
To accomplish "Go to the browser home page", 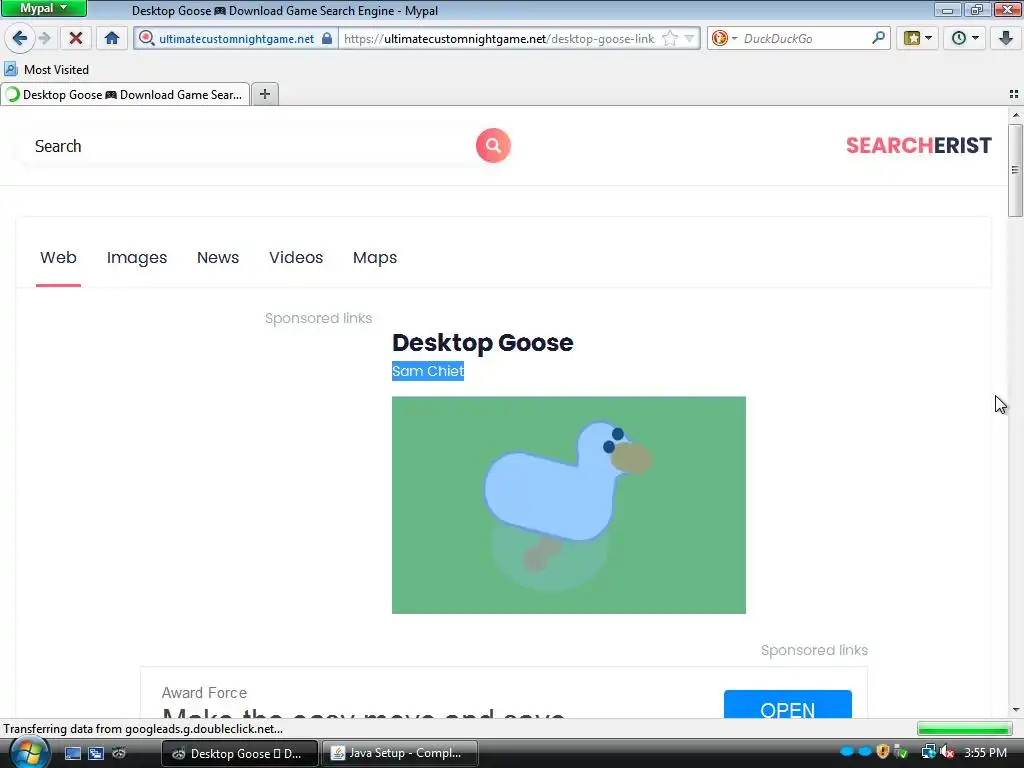I will [x=112, y=38].
